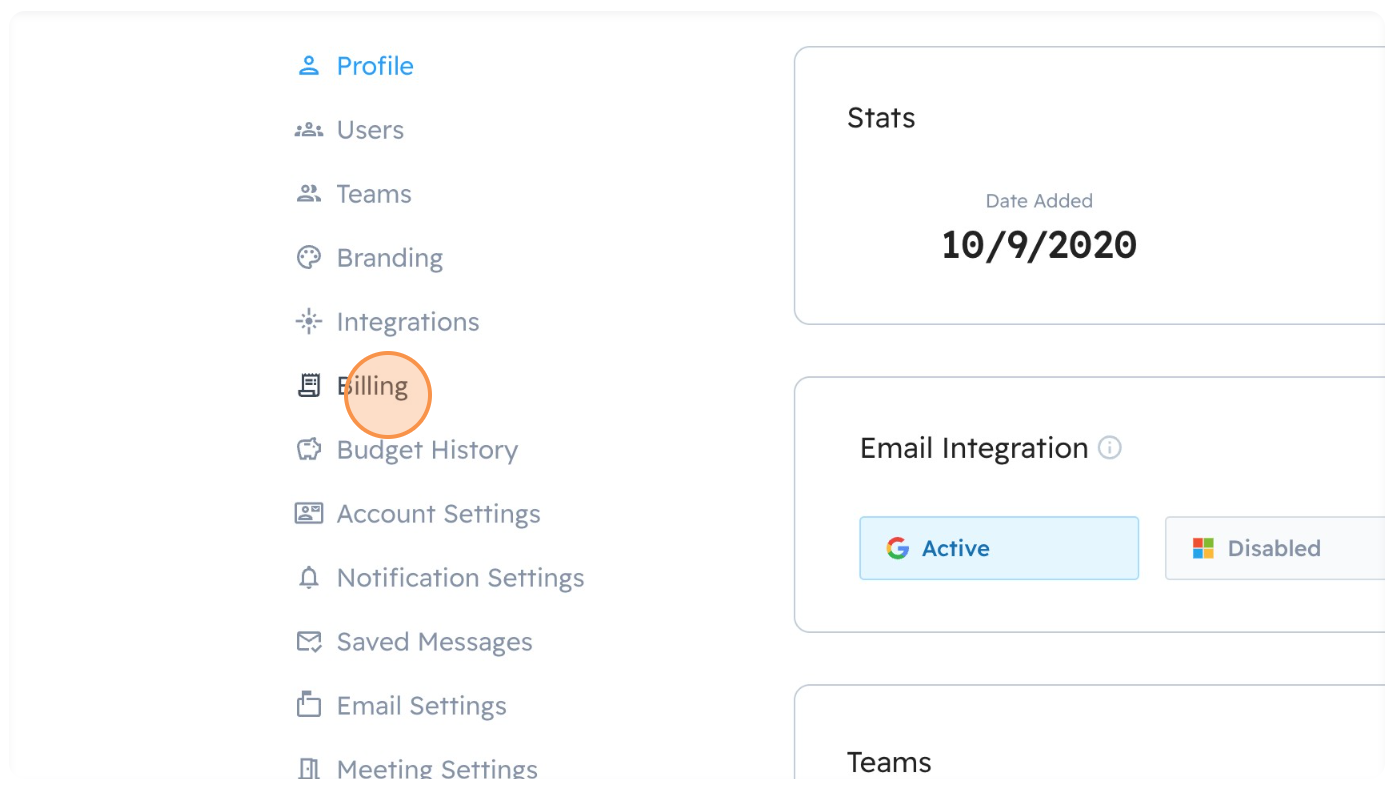Click the Teams people icon

click(309, 194)
